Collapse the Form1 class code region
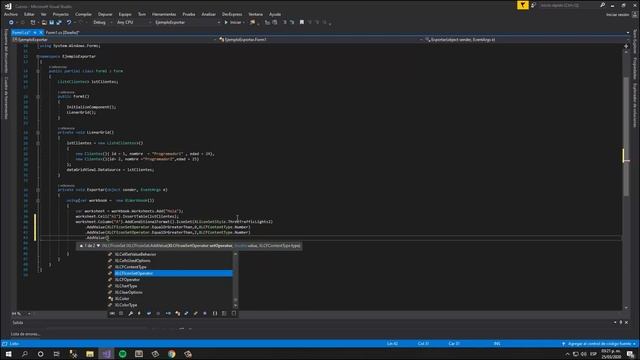Image resolution: width=640 pixels, height=360 pixels. pos(38,71)
